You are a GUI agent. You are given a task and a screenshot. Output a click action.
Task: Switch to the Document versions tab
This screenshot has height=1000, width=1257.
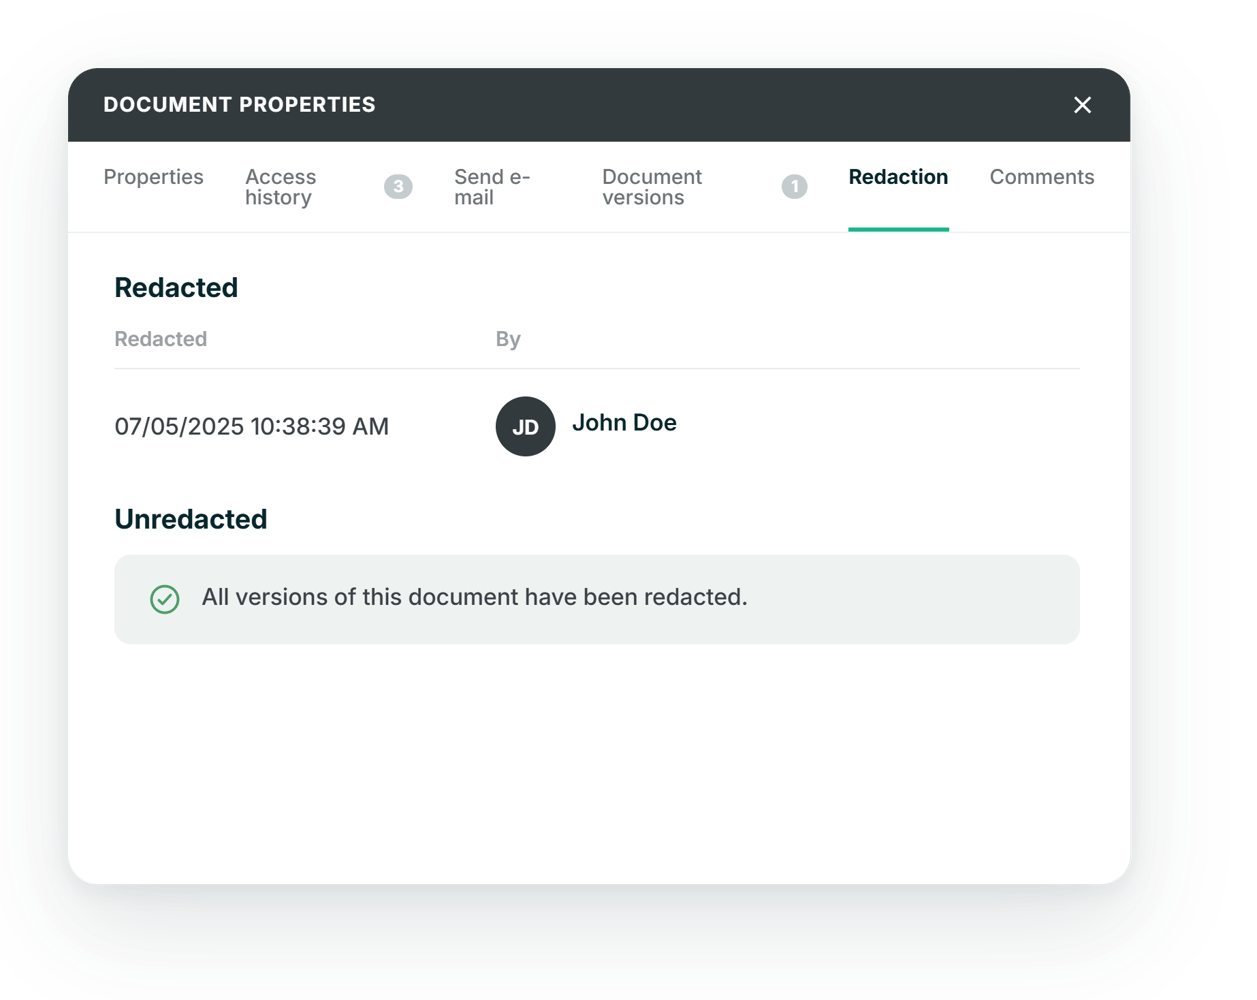(x=652, y=187)
